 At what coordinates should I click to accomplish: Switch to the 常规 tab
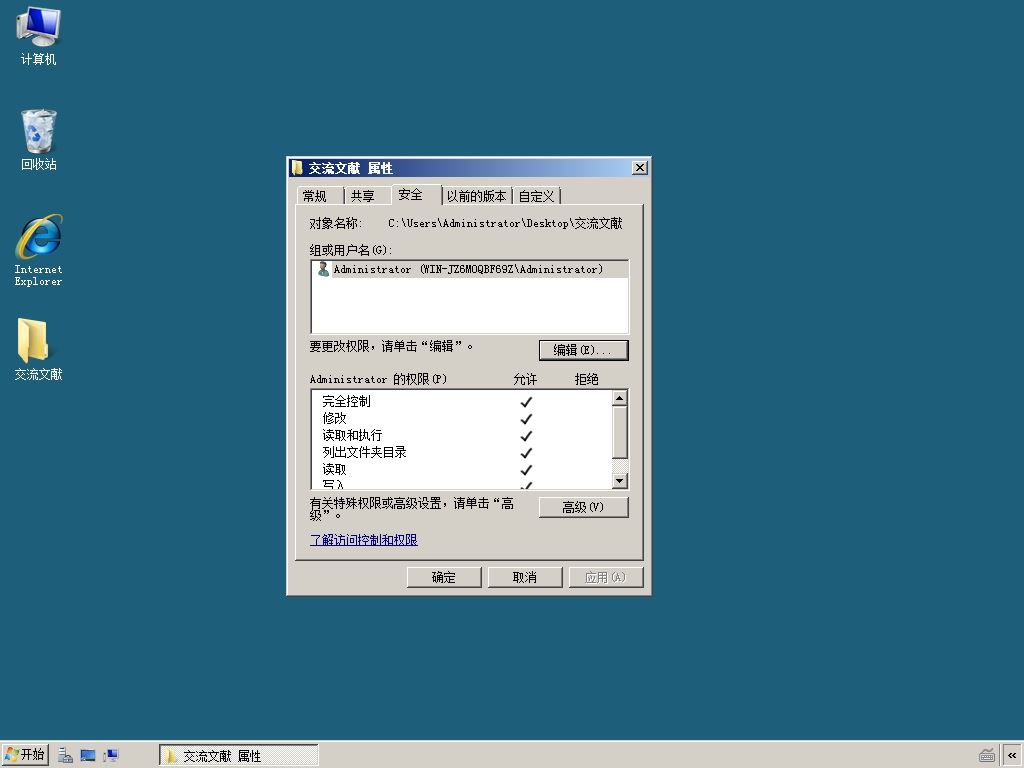319,196
